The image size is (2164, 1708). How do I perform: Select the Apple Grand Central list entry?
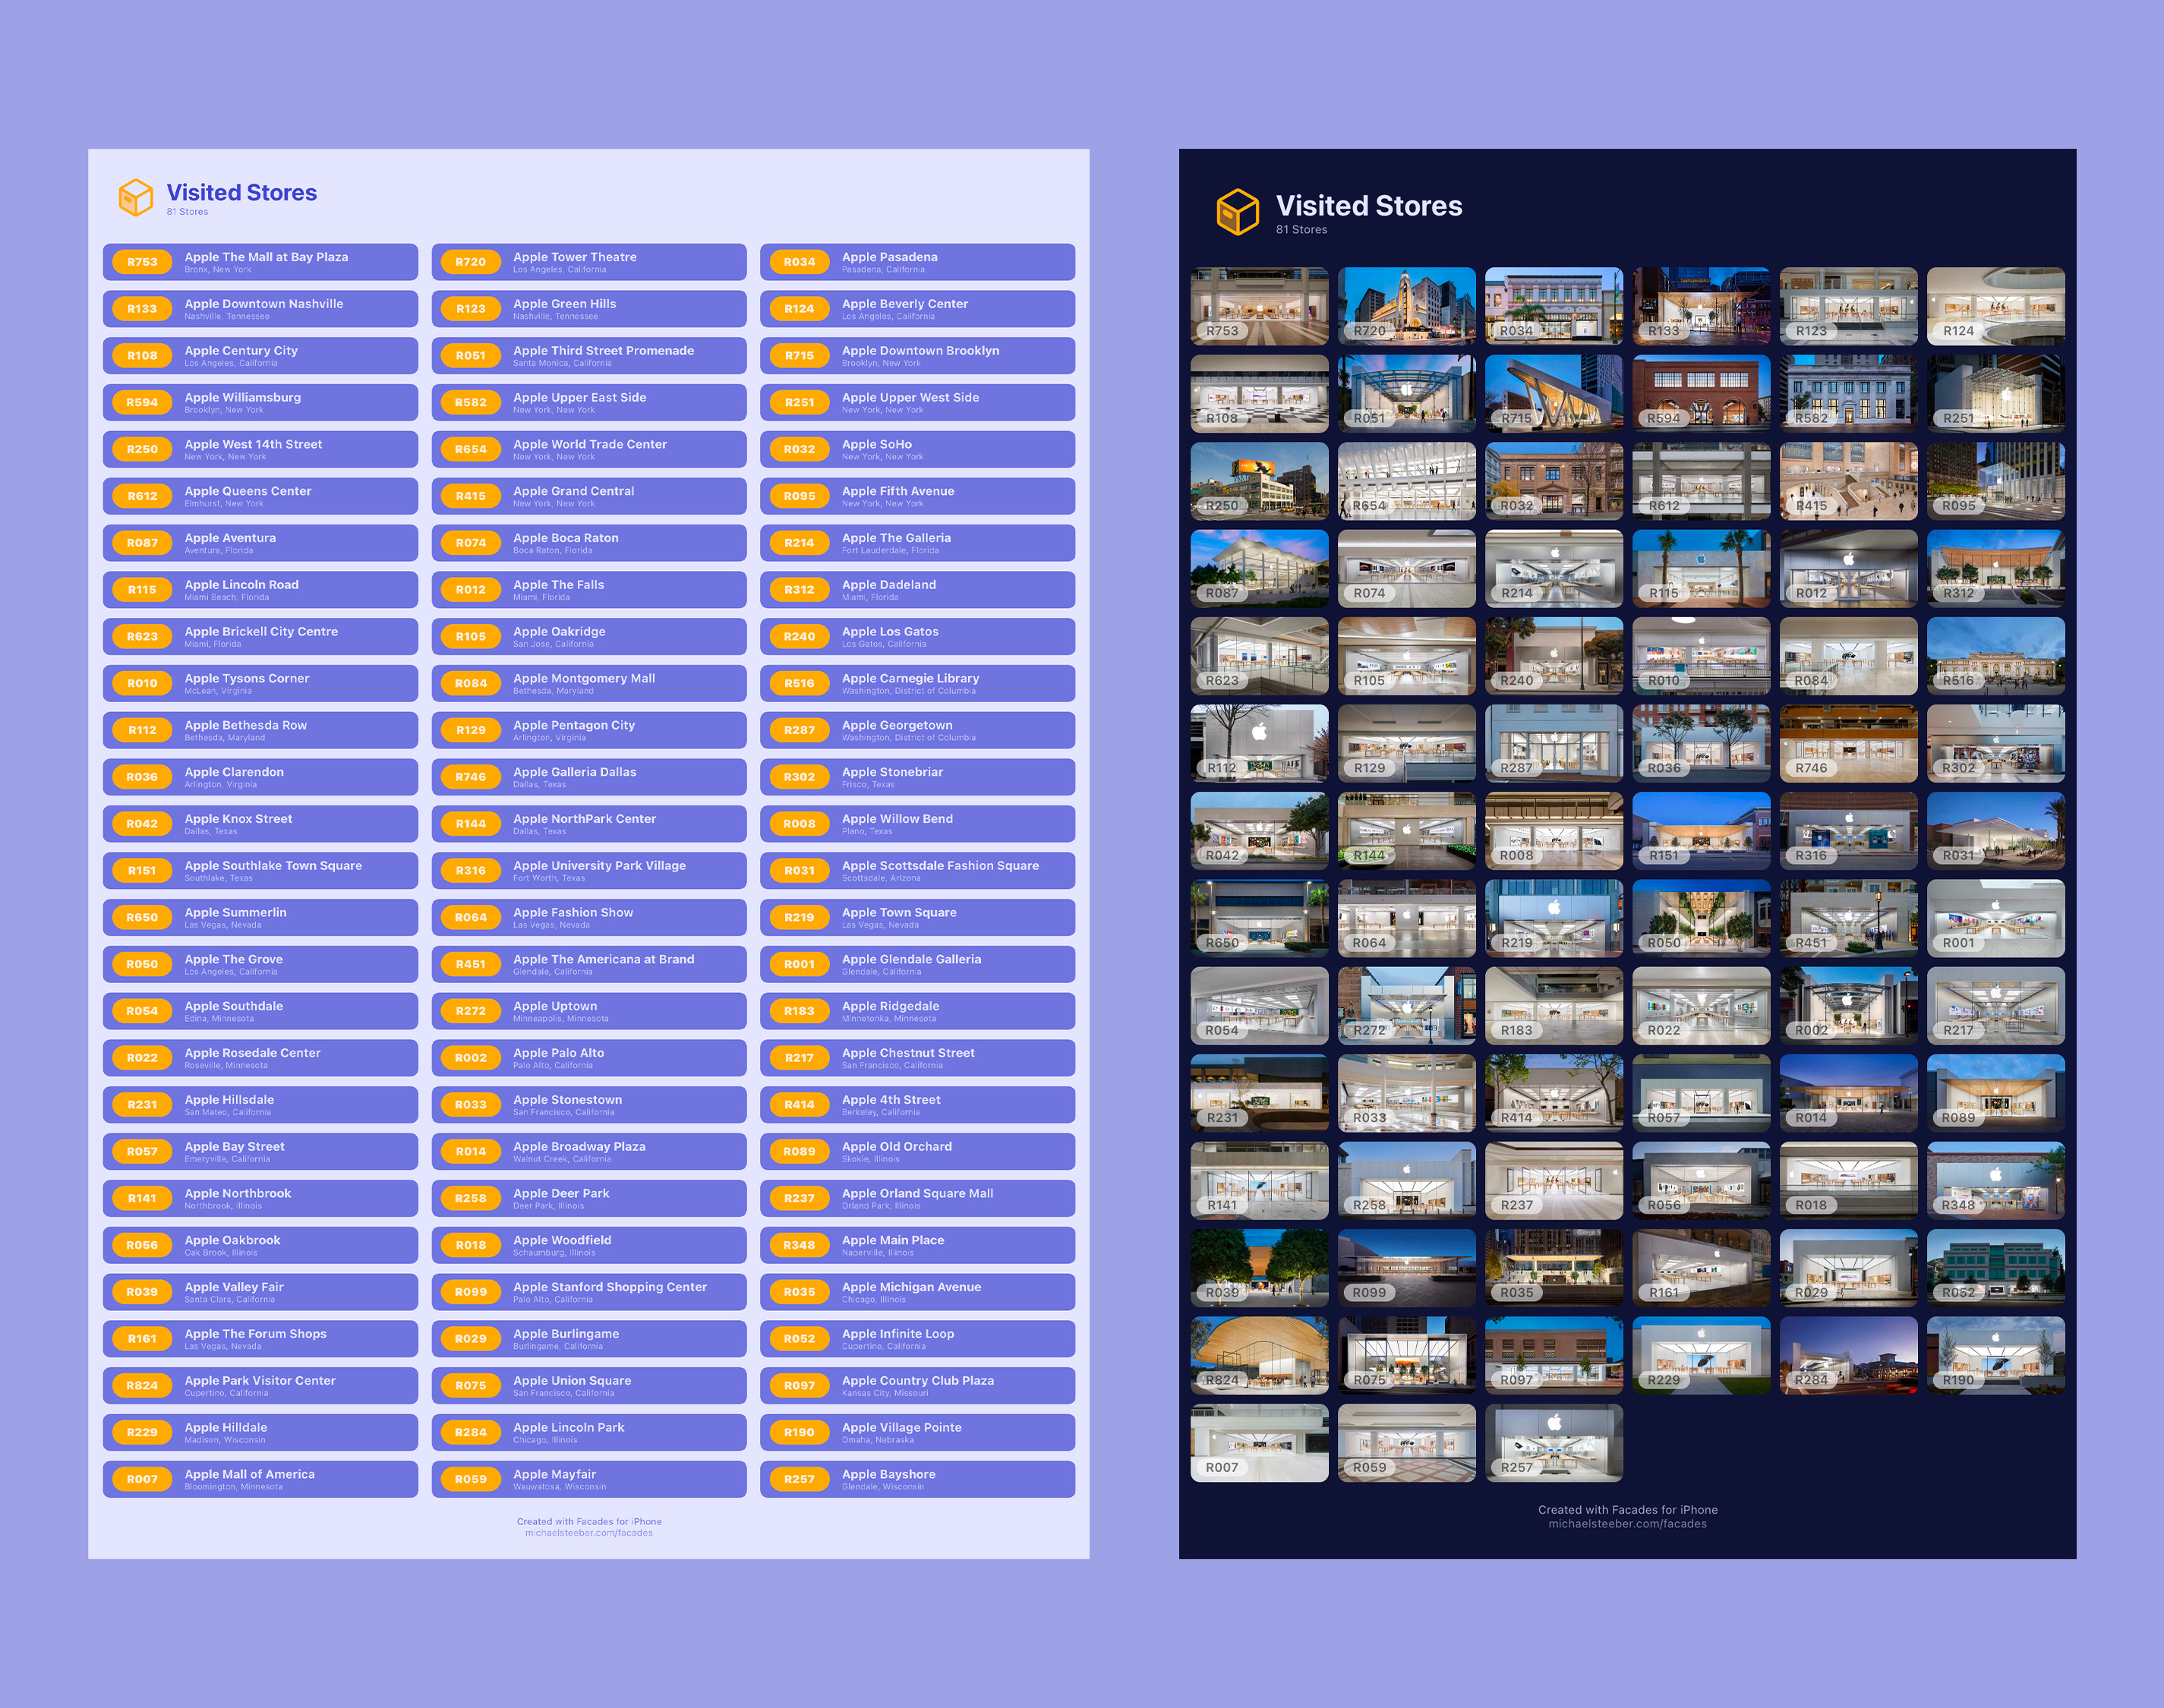[x=589, y=496]
